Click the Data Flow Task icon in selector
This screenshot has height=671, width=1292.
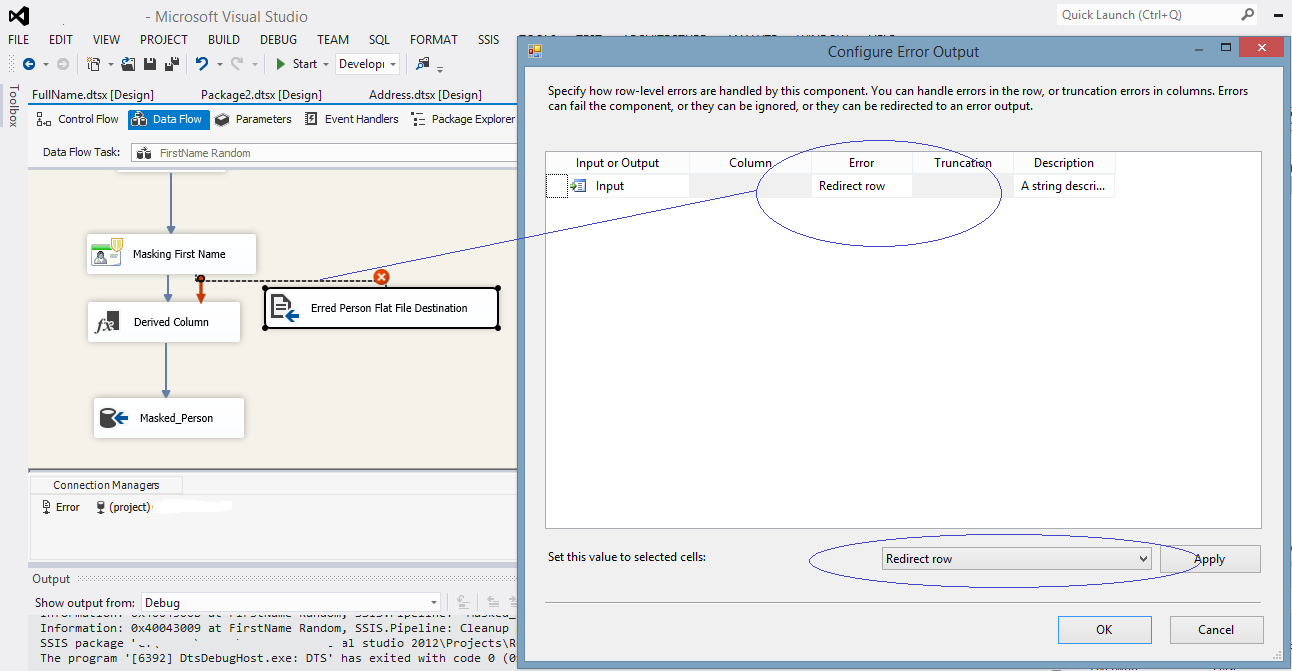pyautogui.click(x=144, y=153)
